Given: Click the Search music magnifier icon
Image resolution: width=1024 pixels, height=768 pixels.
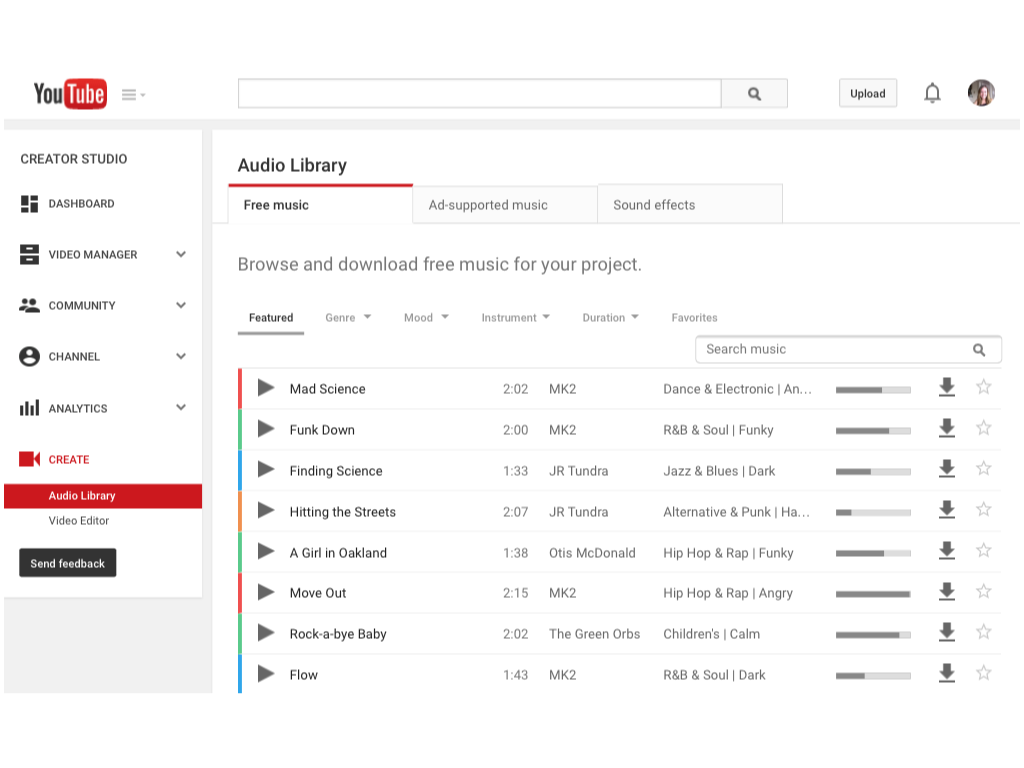Looking at the screenshot, I should [x=979, y=350].
